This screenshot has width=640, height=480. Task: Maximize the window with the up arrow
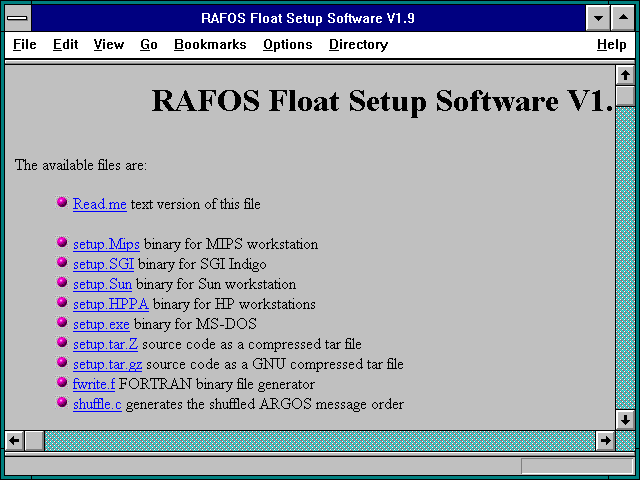pos(623,18)
